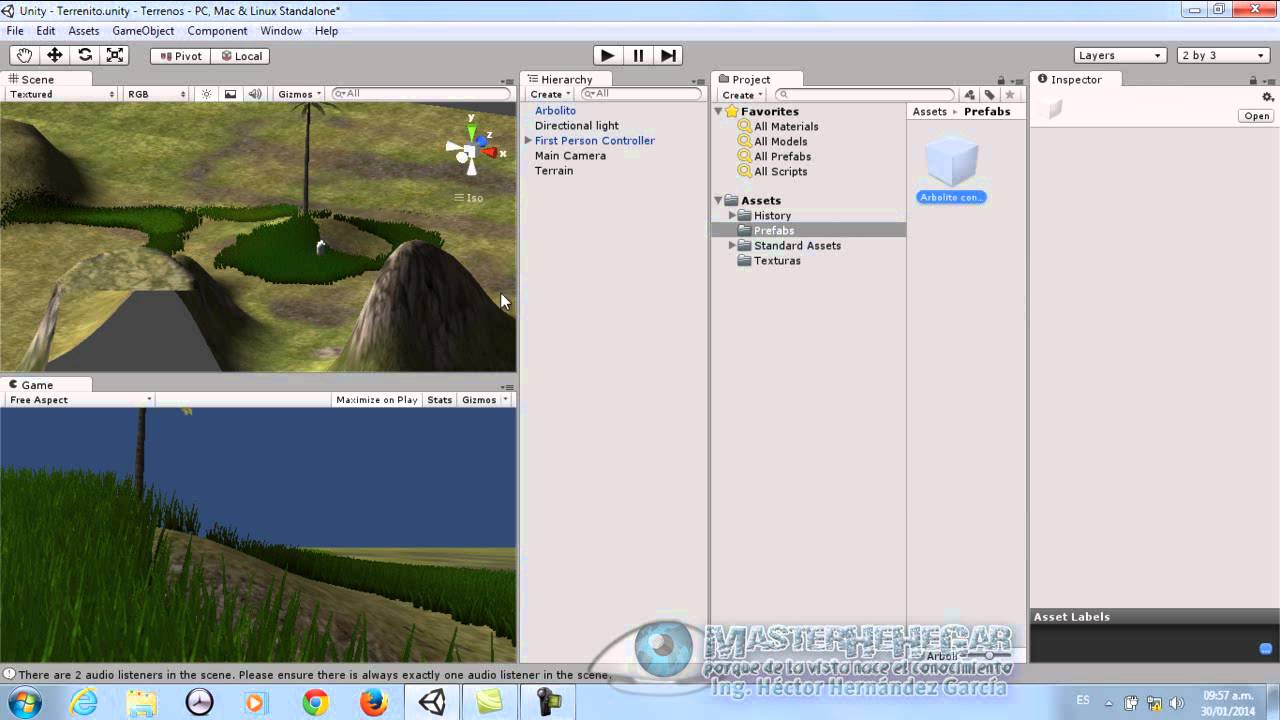The width and height of the screenshot is (1280, 720).
Task: Toggle scene audio speaker icon
Action: [x=255, y=94]
